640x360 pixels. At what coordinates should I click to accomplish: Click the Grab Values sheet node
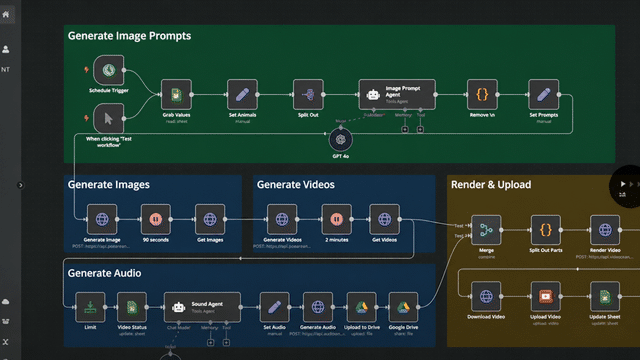pyautogui.click(x=176, y=95)
